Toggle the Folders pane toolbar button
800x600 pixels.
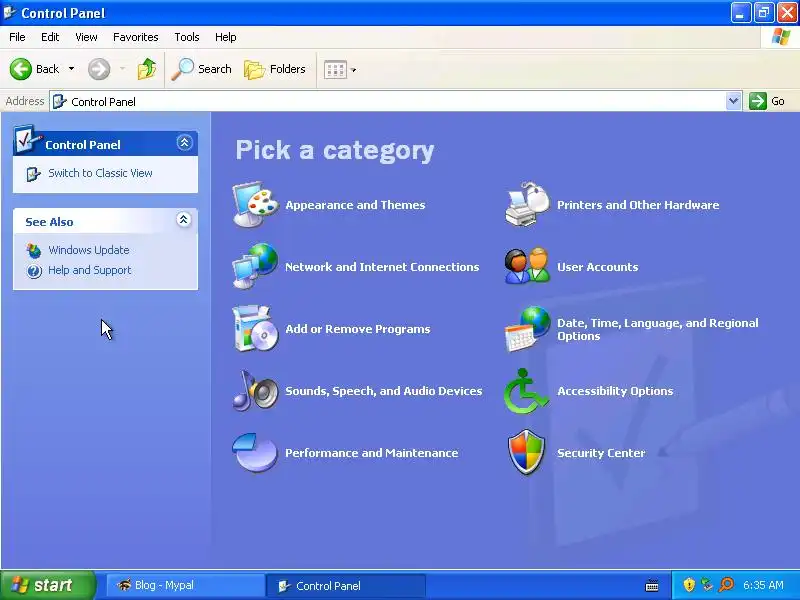tap(274, 69)
